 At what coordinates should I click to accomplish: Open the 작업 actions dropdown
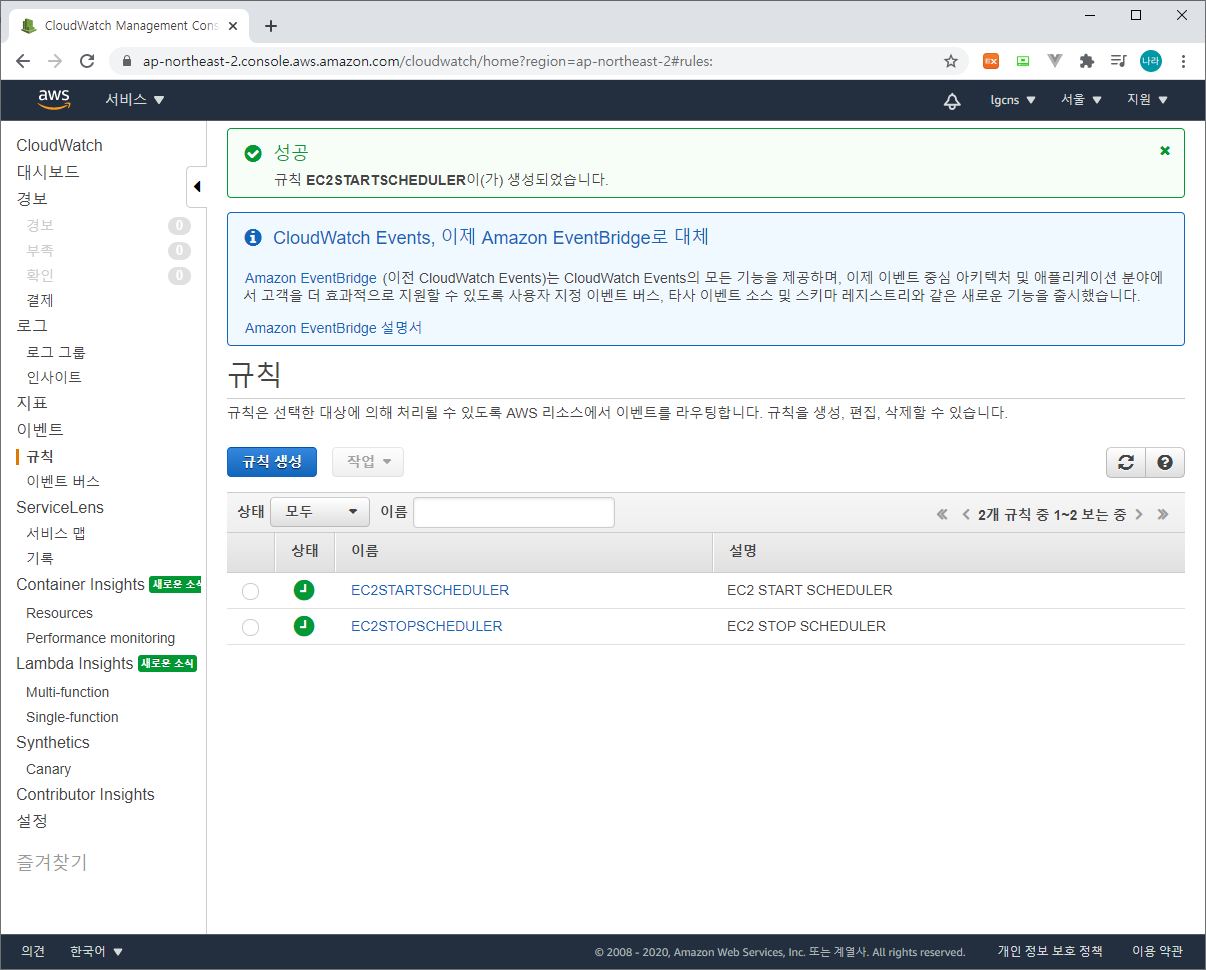coord(368,462)
